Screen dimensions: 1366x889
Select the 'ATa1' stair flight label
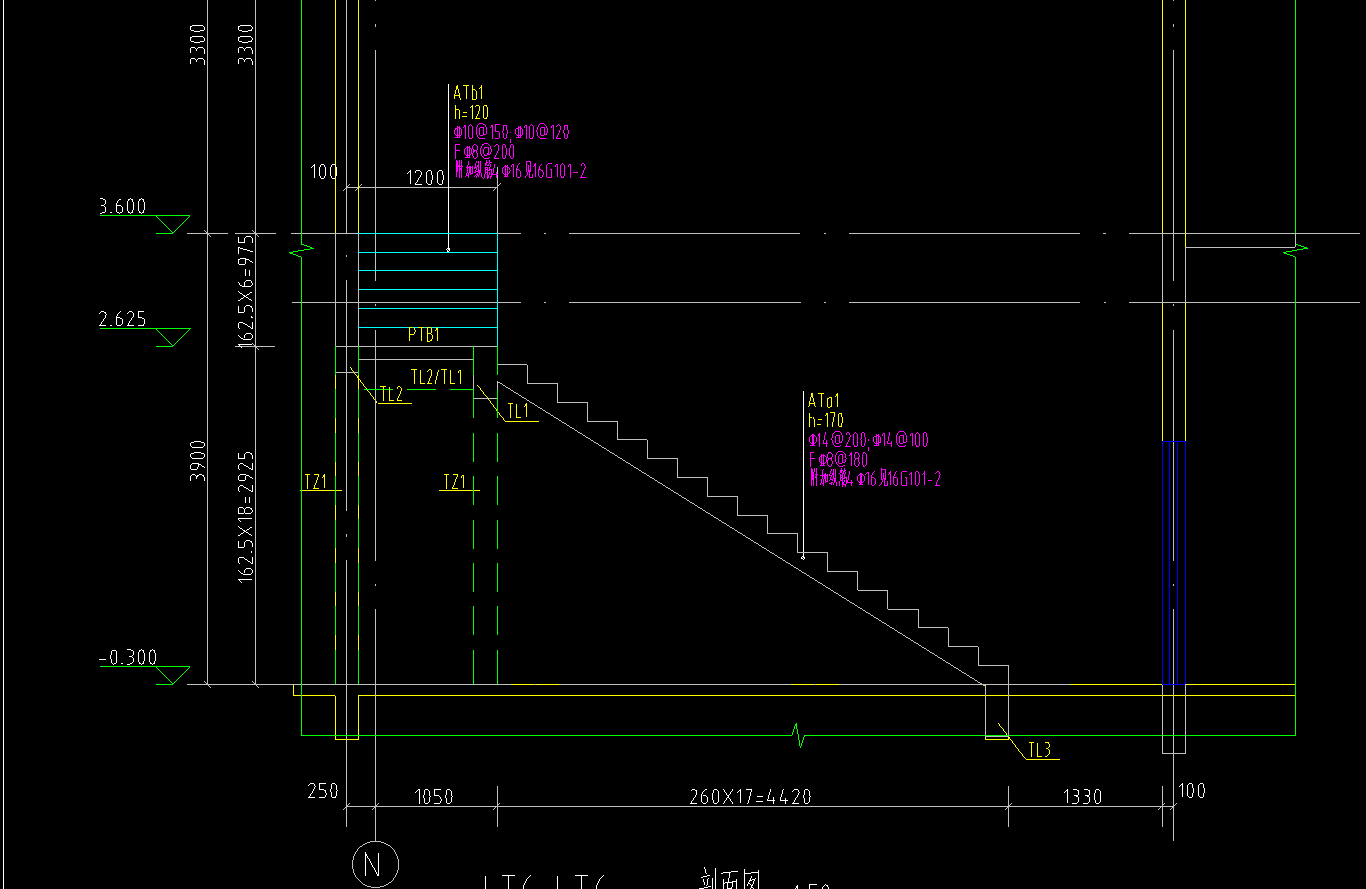coord(824,401)
